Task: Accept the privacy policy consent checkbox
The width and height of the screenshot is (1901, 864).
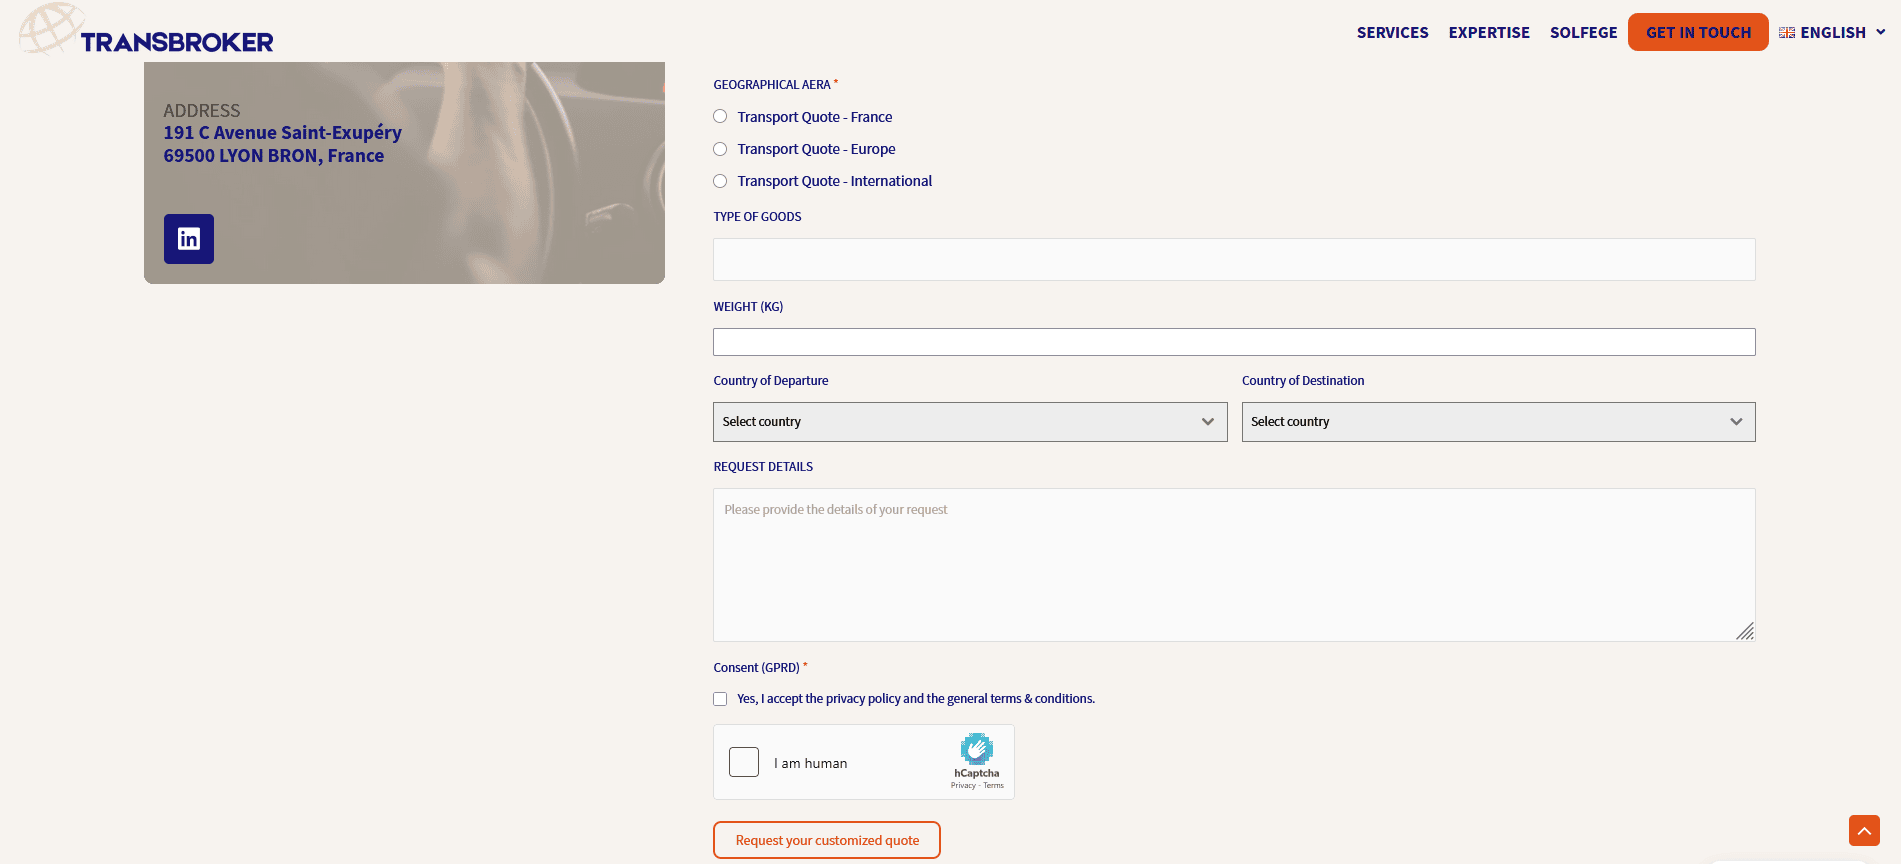Action: tap(720, 699)
